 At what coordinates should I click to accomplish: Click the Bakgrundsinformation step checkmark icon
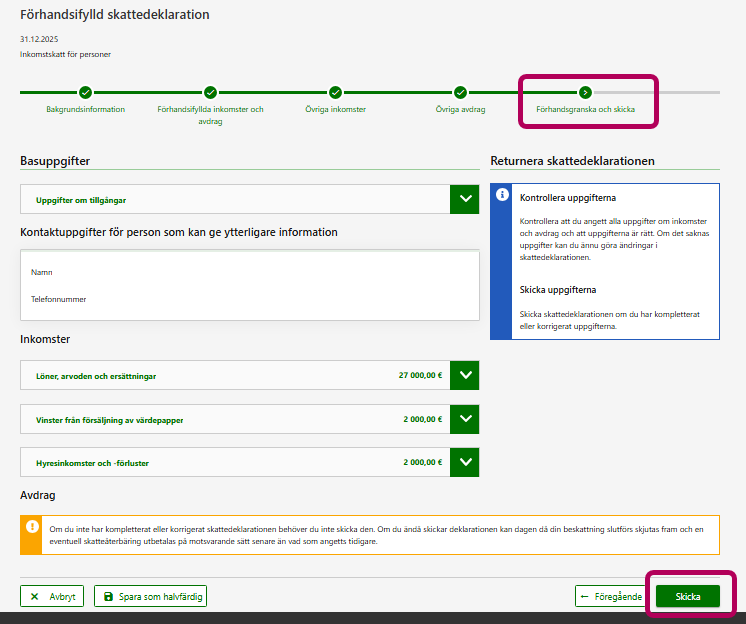tap(86, 93)
